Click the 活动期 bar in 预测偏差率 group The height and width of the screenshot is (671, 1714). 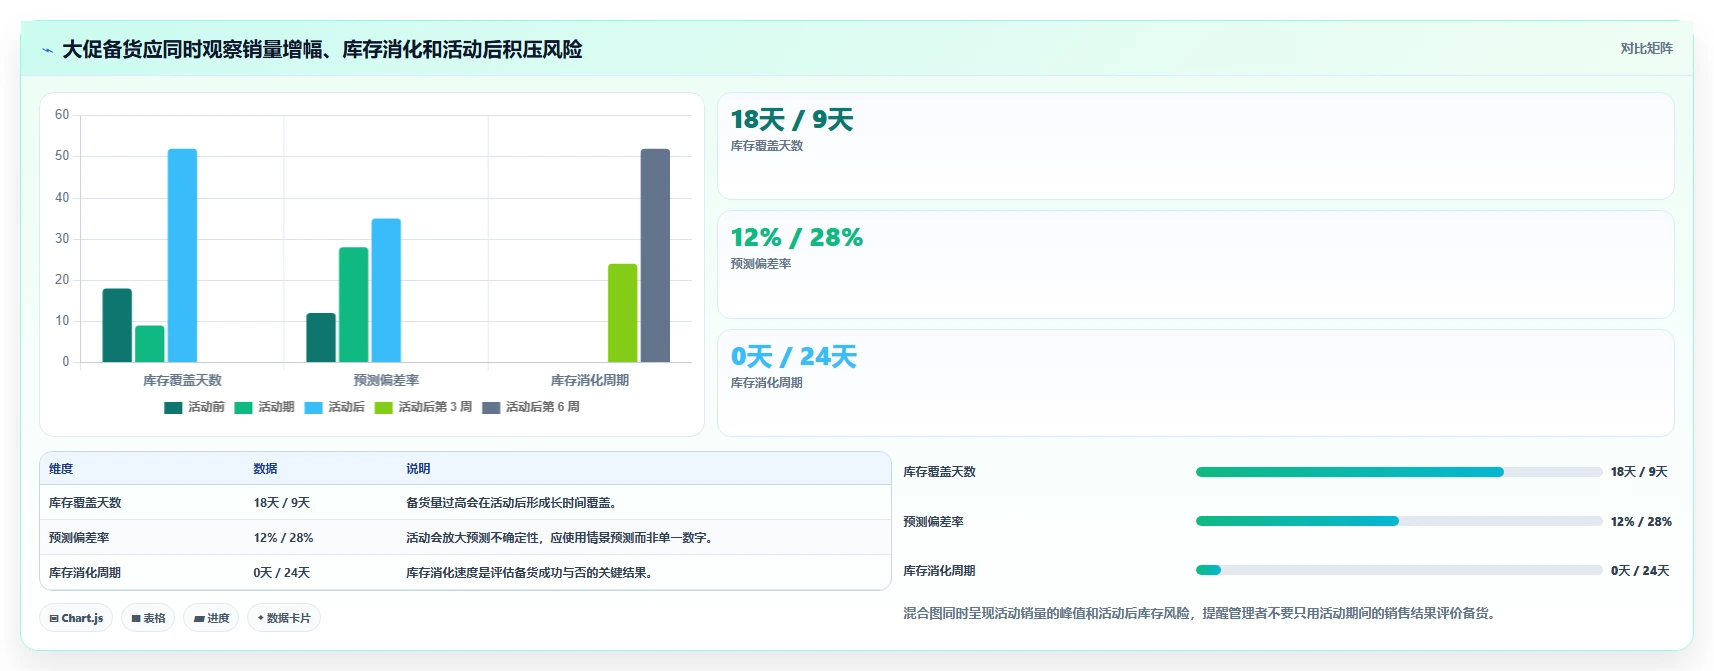pyautogui.click(x=354, y=304)
